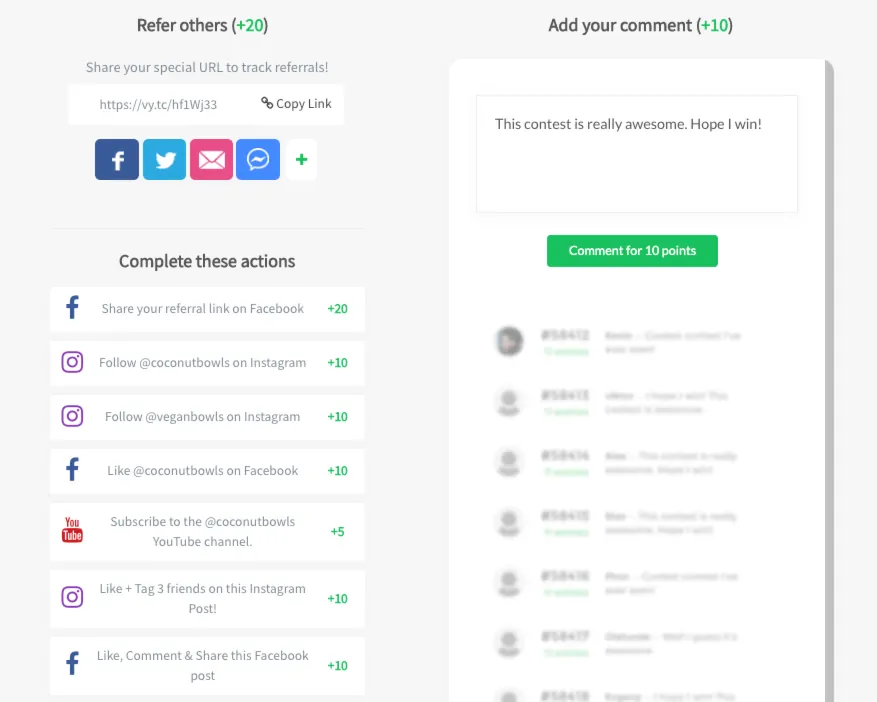877x702 pixels.
Task: Click the Copy Link chain icon
Action: (x=267, y=103)
